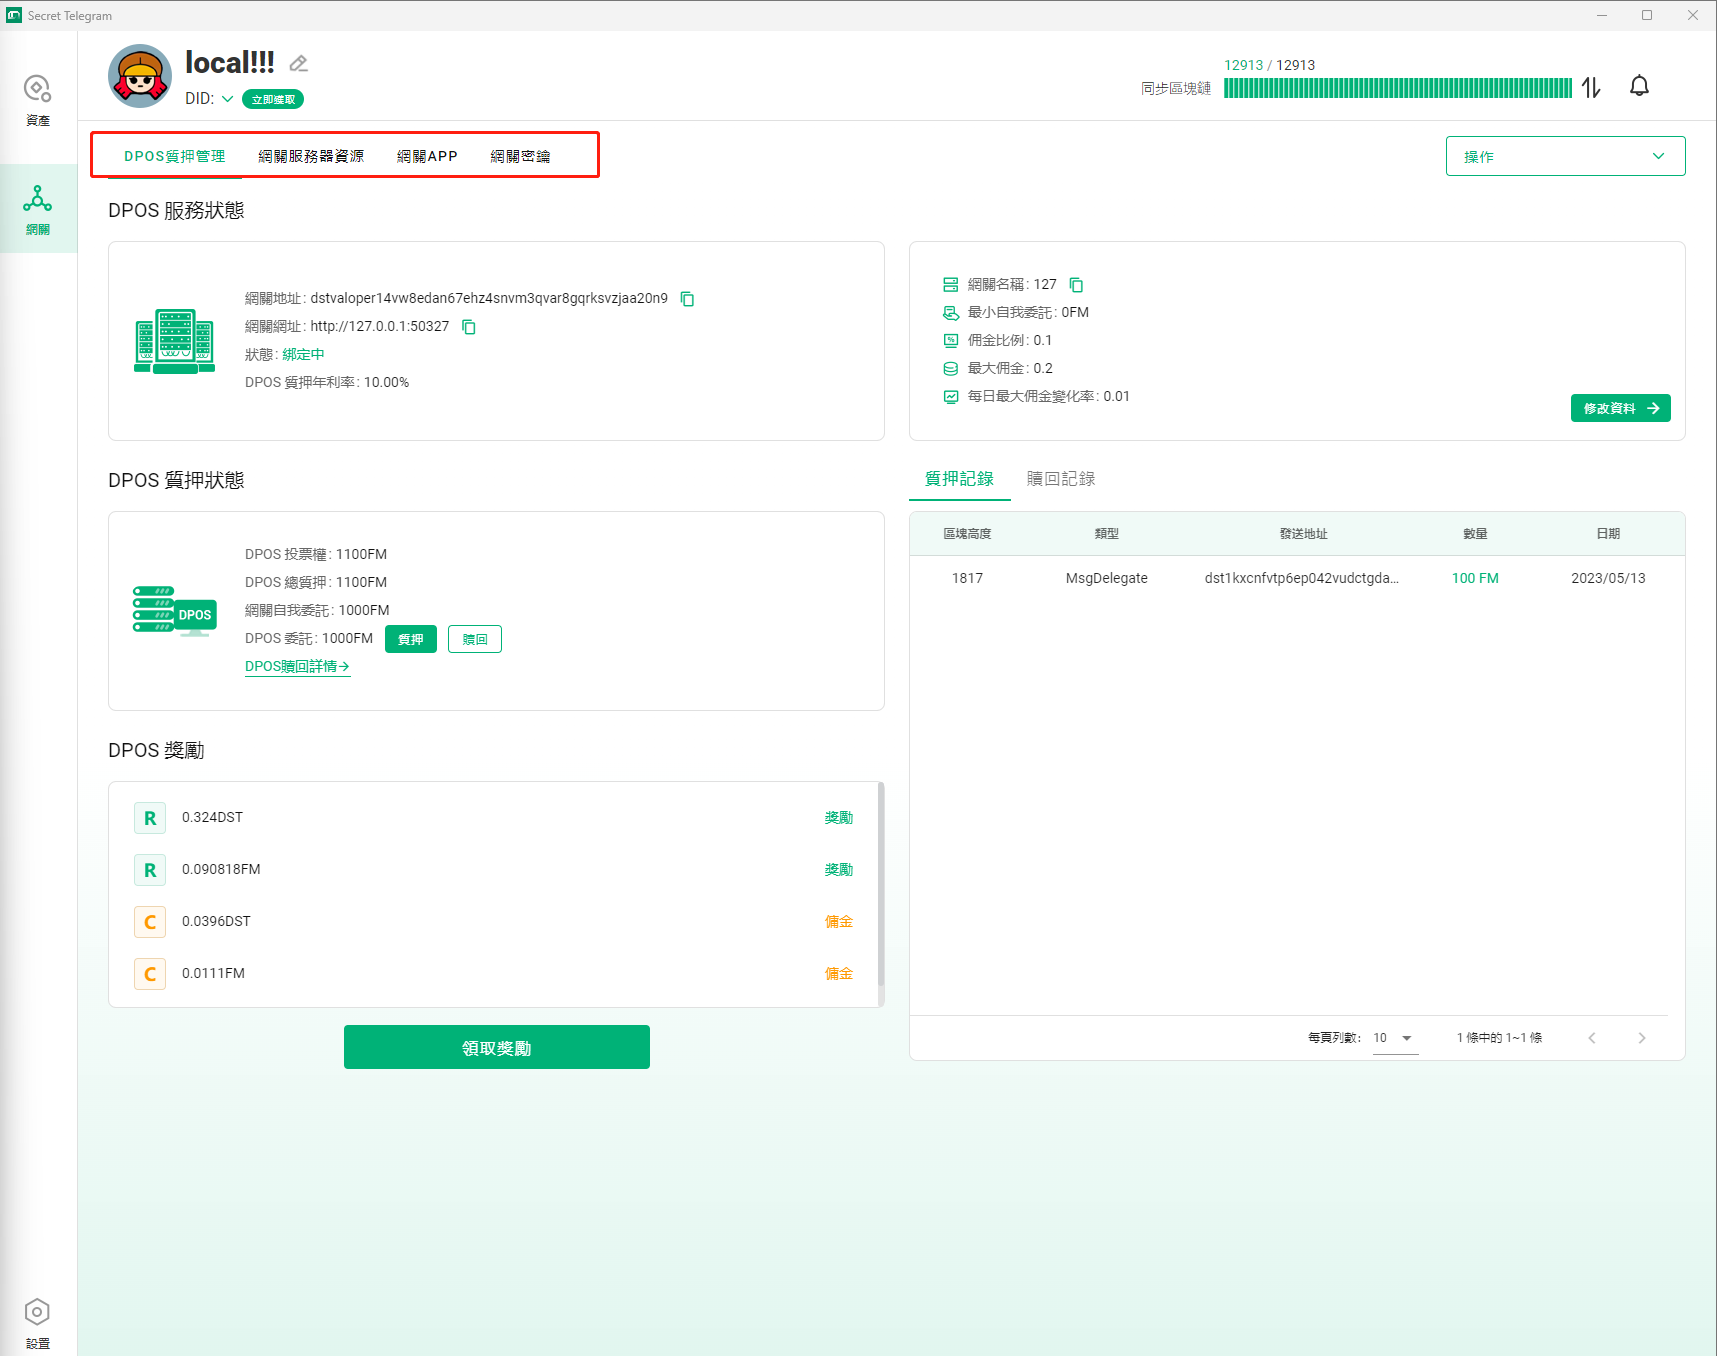This screenshot has height=1356, width=1717.
Task: Click the 修改資料 button
Action: 1620,408
